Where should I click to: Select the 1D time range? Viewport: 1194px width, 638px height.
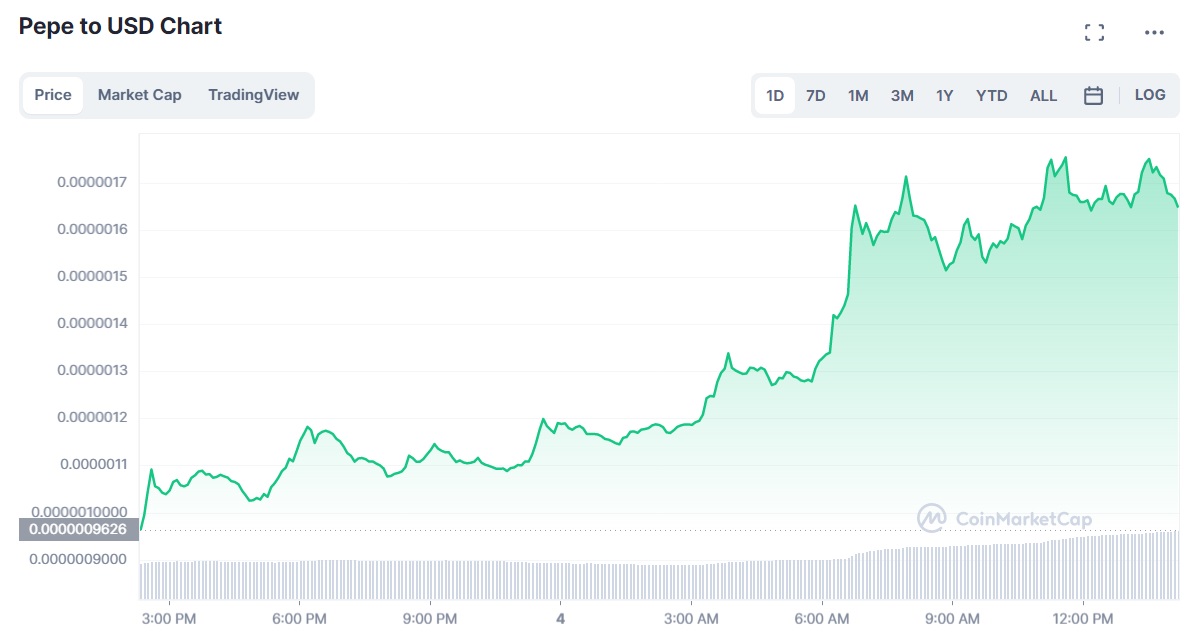tap(775, 96)
